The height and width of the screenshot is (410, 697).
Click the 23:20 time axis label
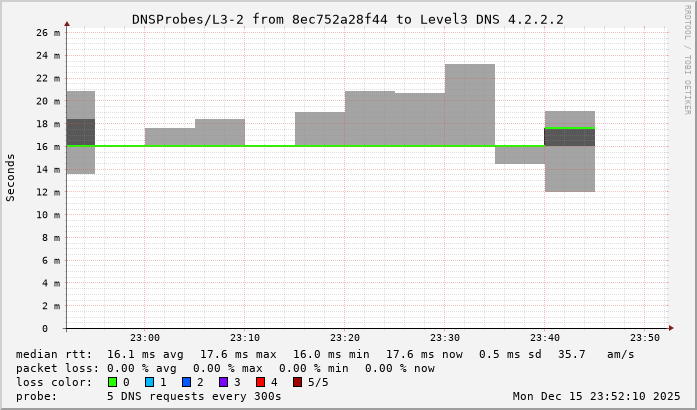[x=345, y=338]
